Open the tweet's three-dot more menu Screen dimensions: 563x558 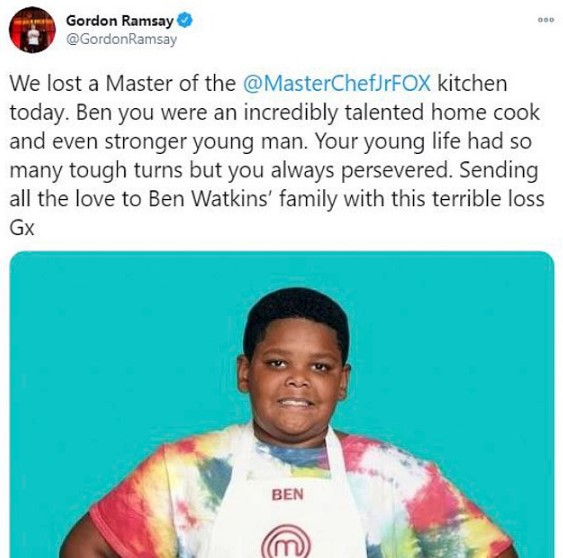pos(546,20)
